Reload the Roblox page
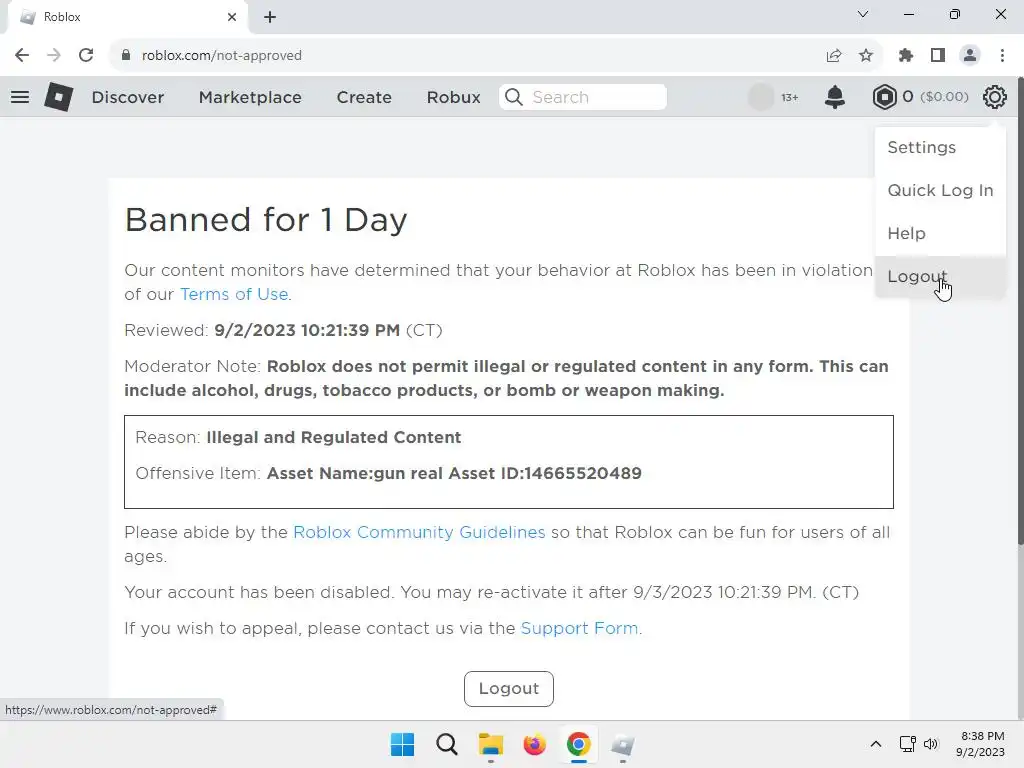 (86, 56)
